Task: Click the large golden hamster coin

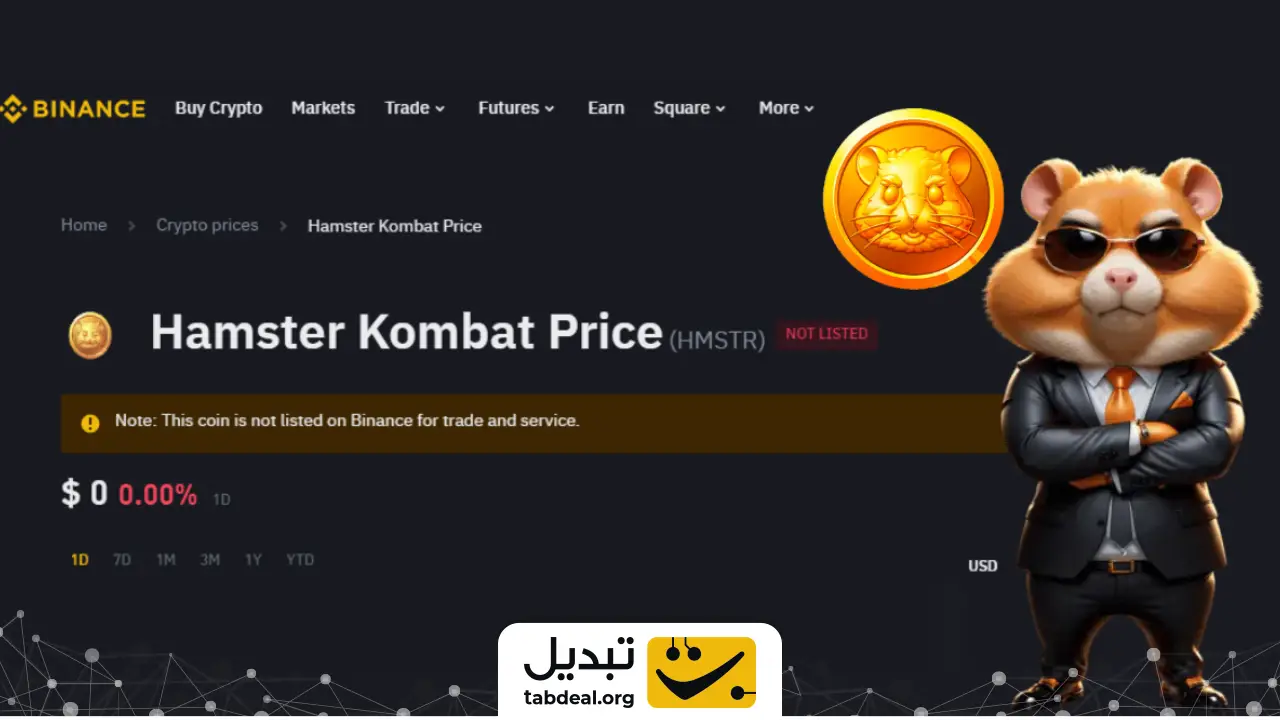Action: (x=913, y=199)
